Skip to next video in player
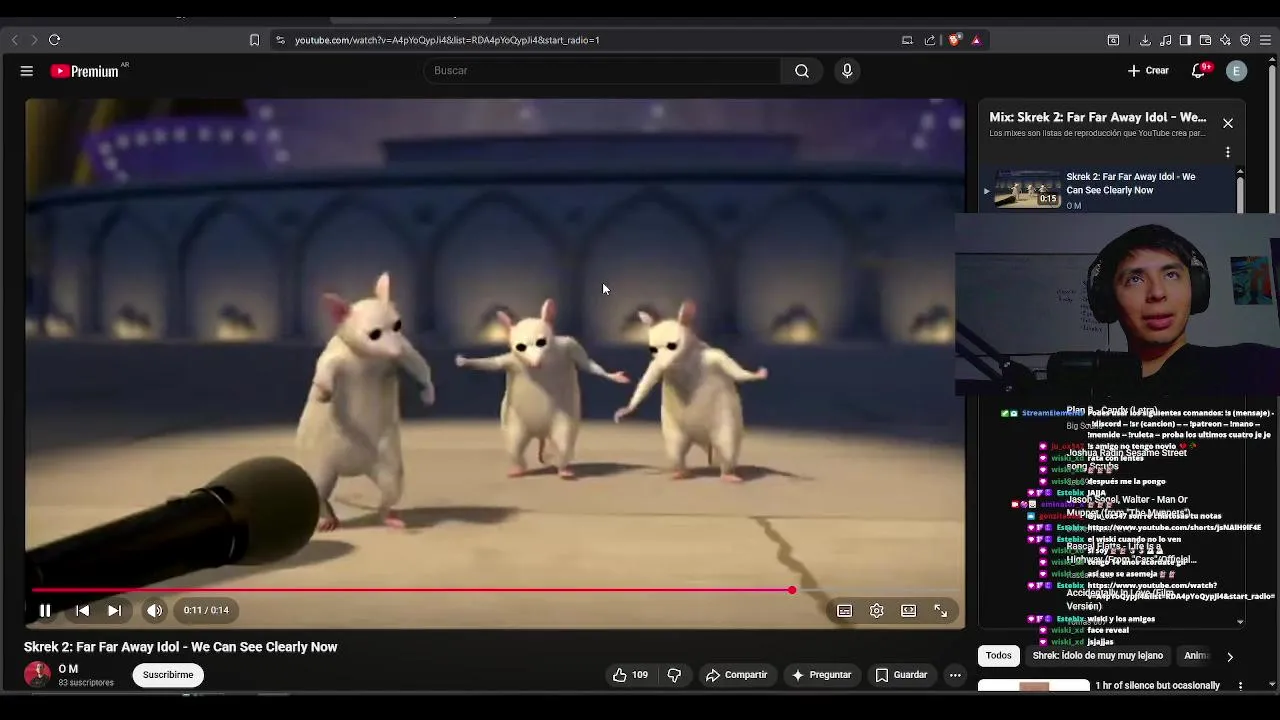Image resolution: width=1280 pixels, height=720 pixels. 114,610
